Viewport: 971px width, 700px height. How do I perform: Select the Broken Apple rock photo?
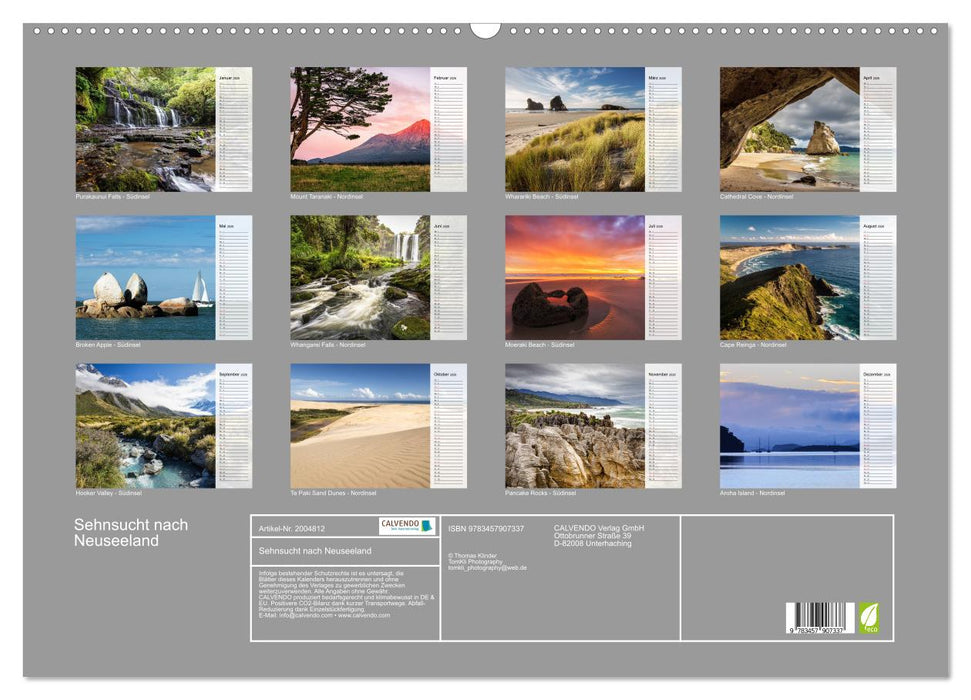(145, 278)
